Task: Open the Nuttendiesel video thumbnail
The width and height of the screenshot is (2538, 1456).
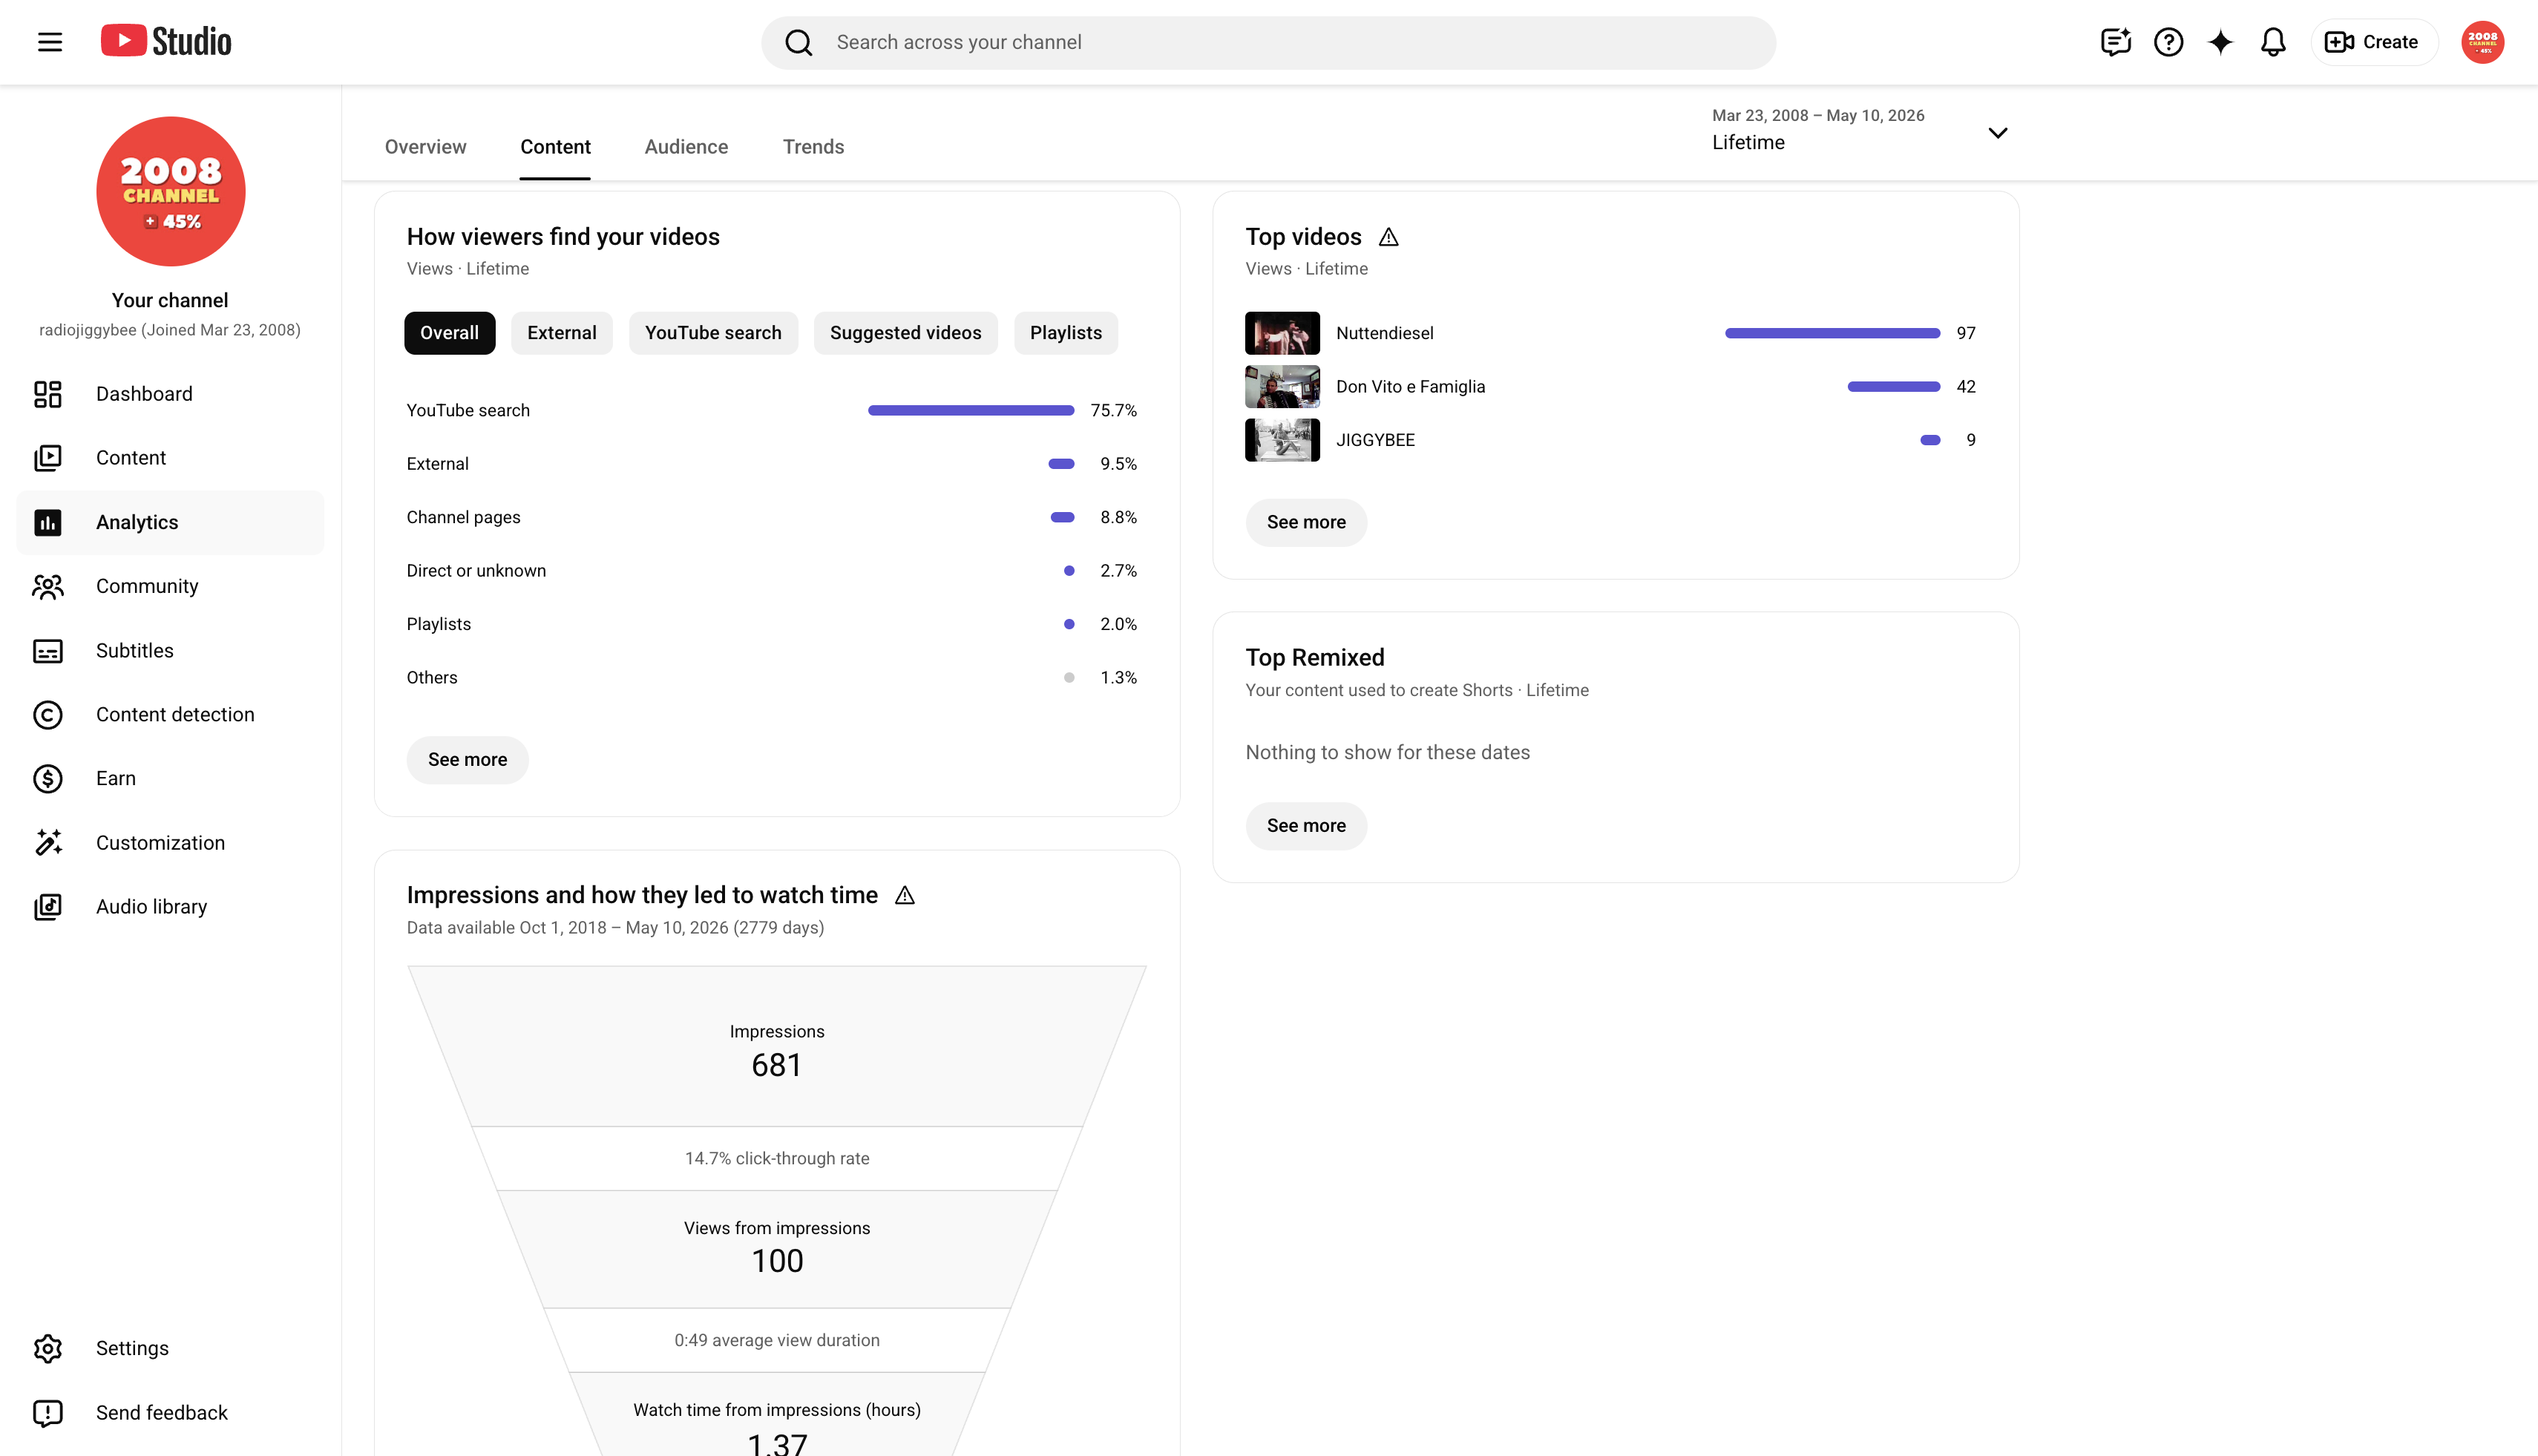Action: (x=1282, y=333)
